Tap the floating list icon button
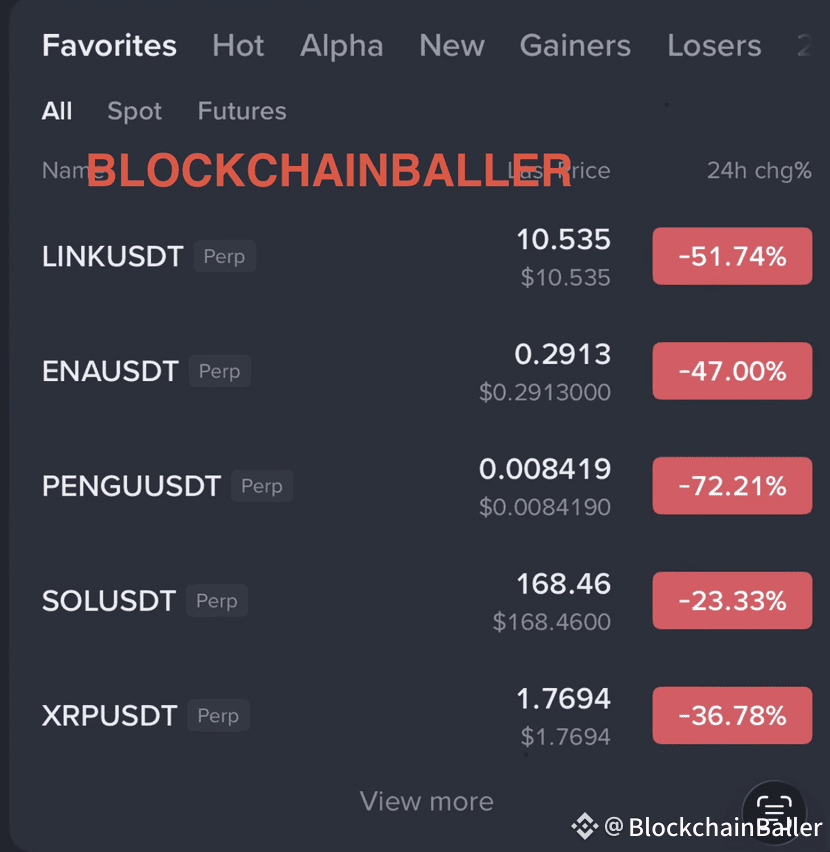Viewport: 830px width, 852px height. [x=774, y=806]
